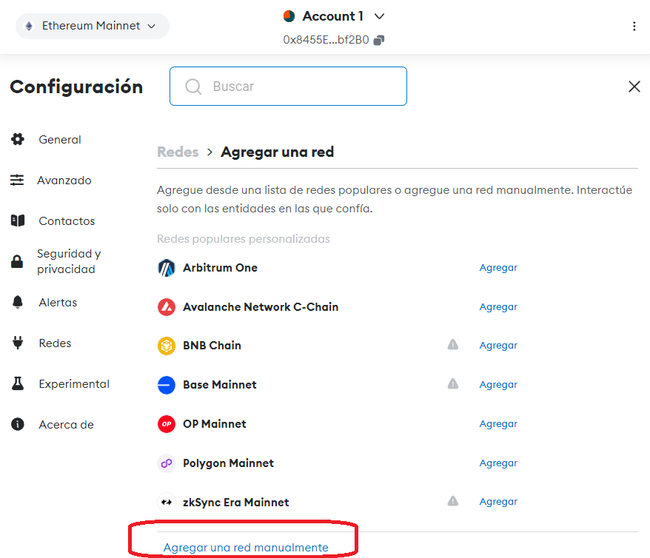
Task: Click the Polygon Mainnet logo icon
Action: 167,463
